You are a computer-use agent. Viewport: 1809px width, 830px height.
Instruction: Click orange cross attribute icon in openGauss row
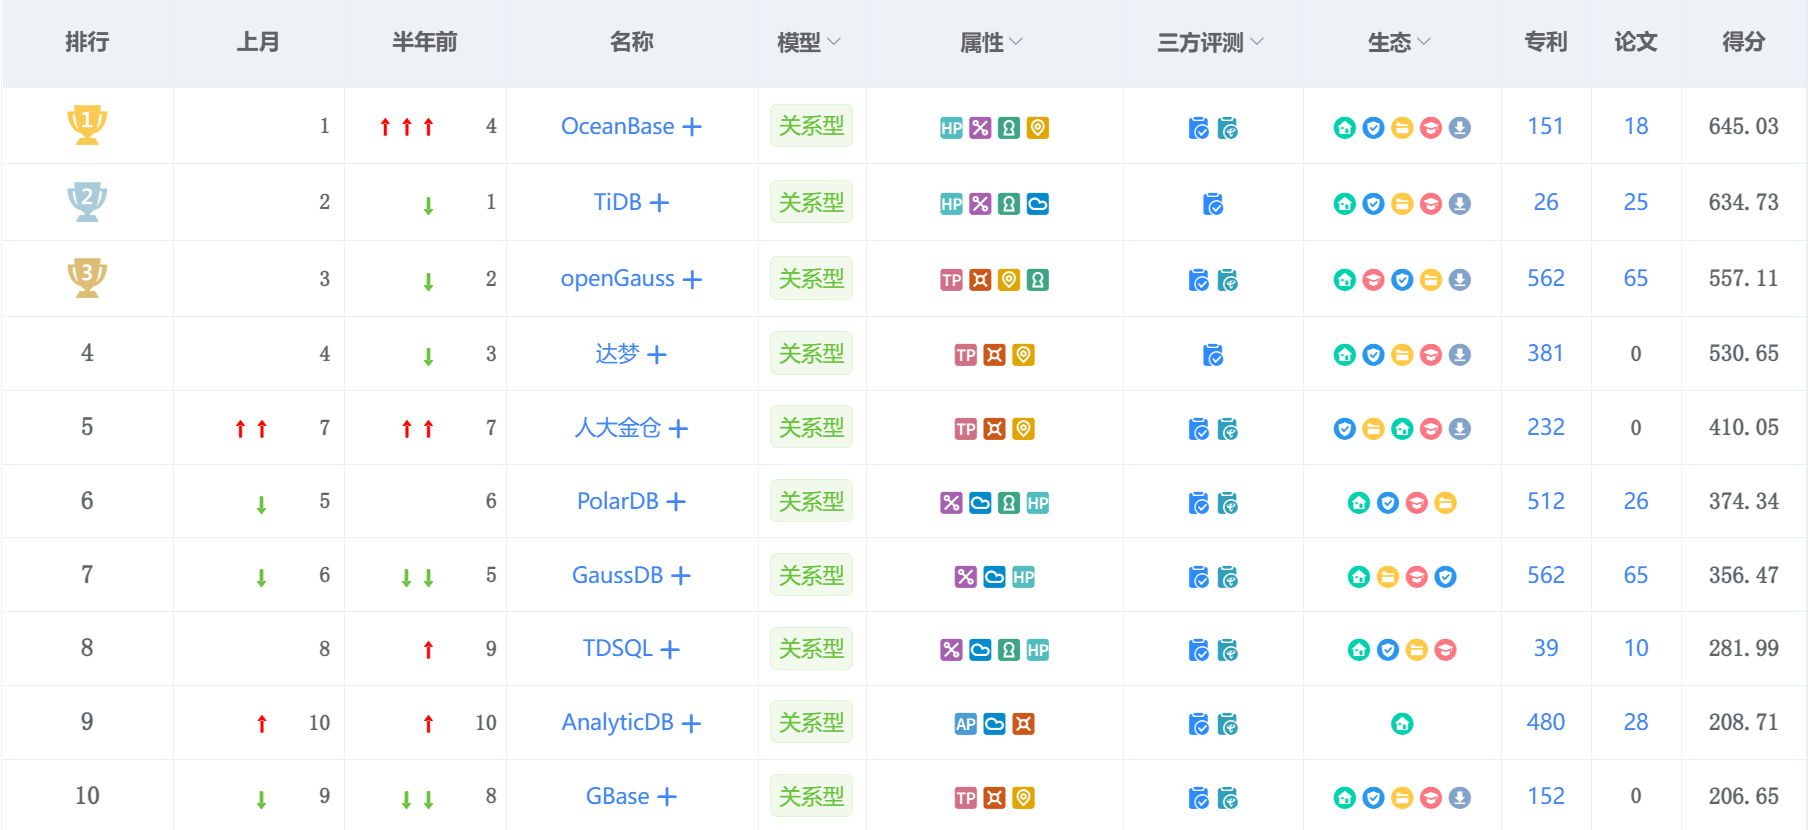980,280
